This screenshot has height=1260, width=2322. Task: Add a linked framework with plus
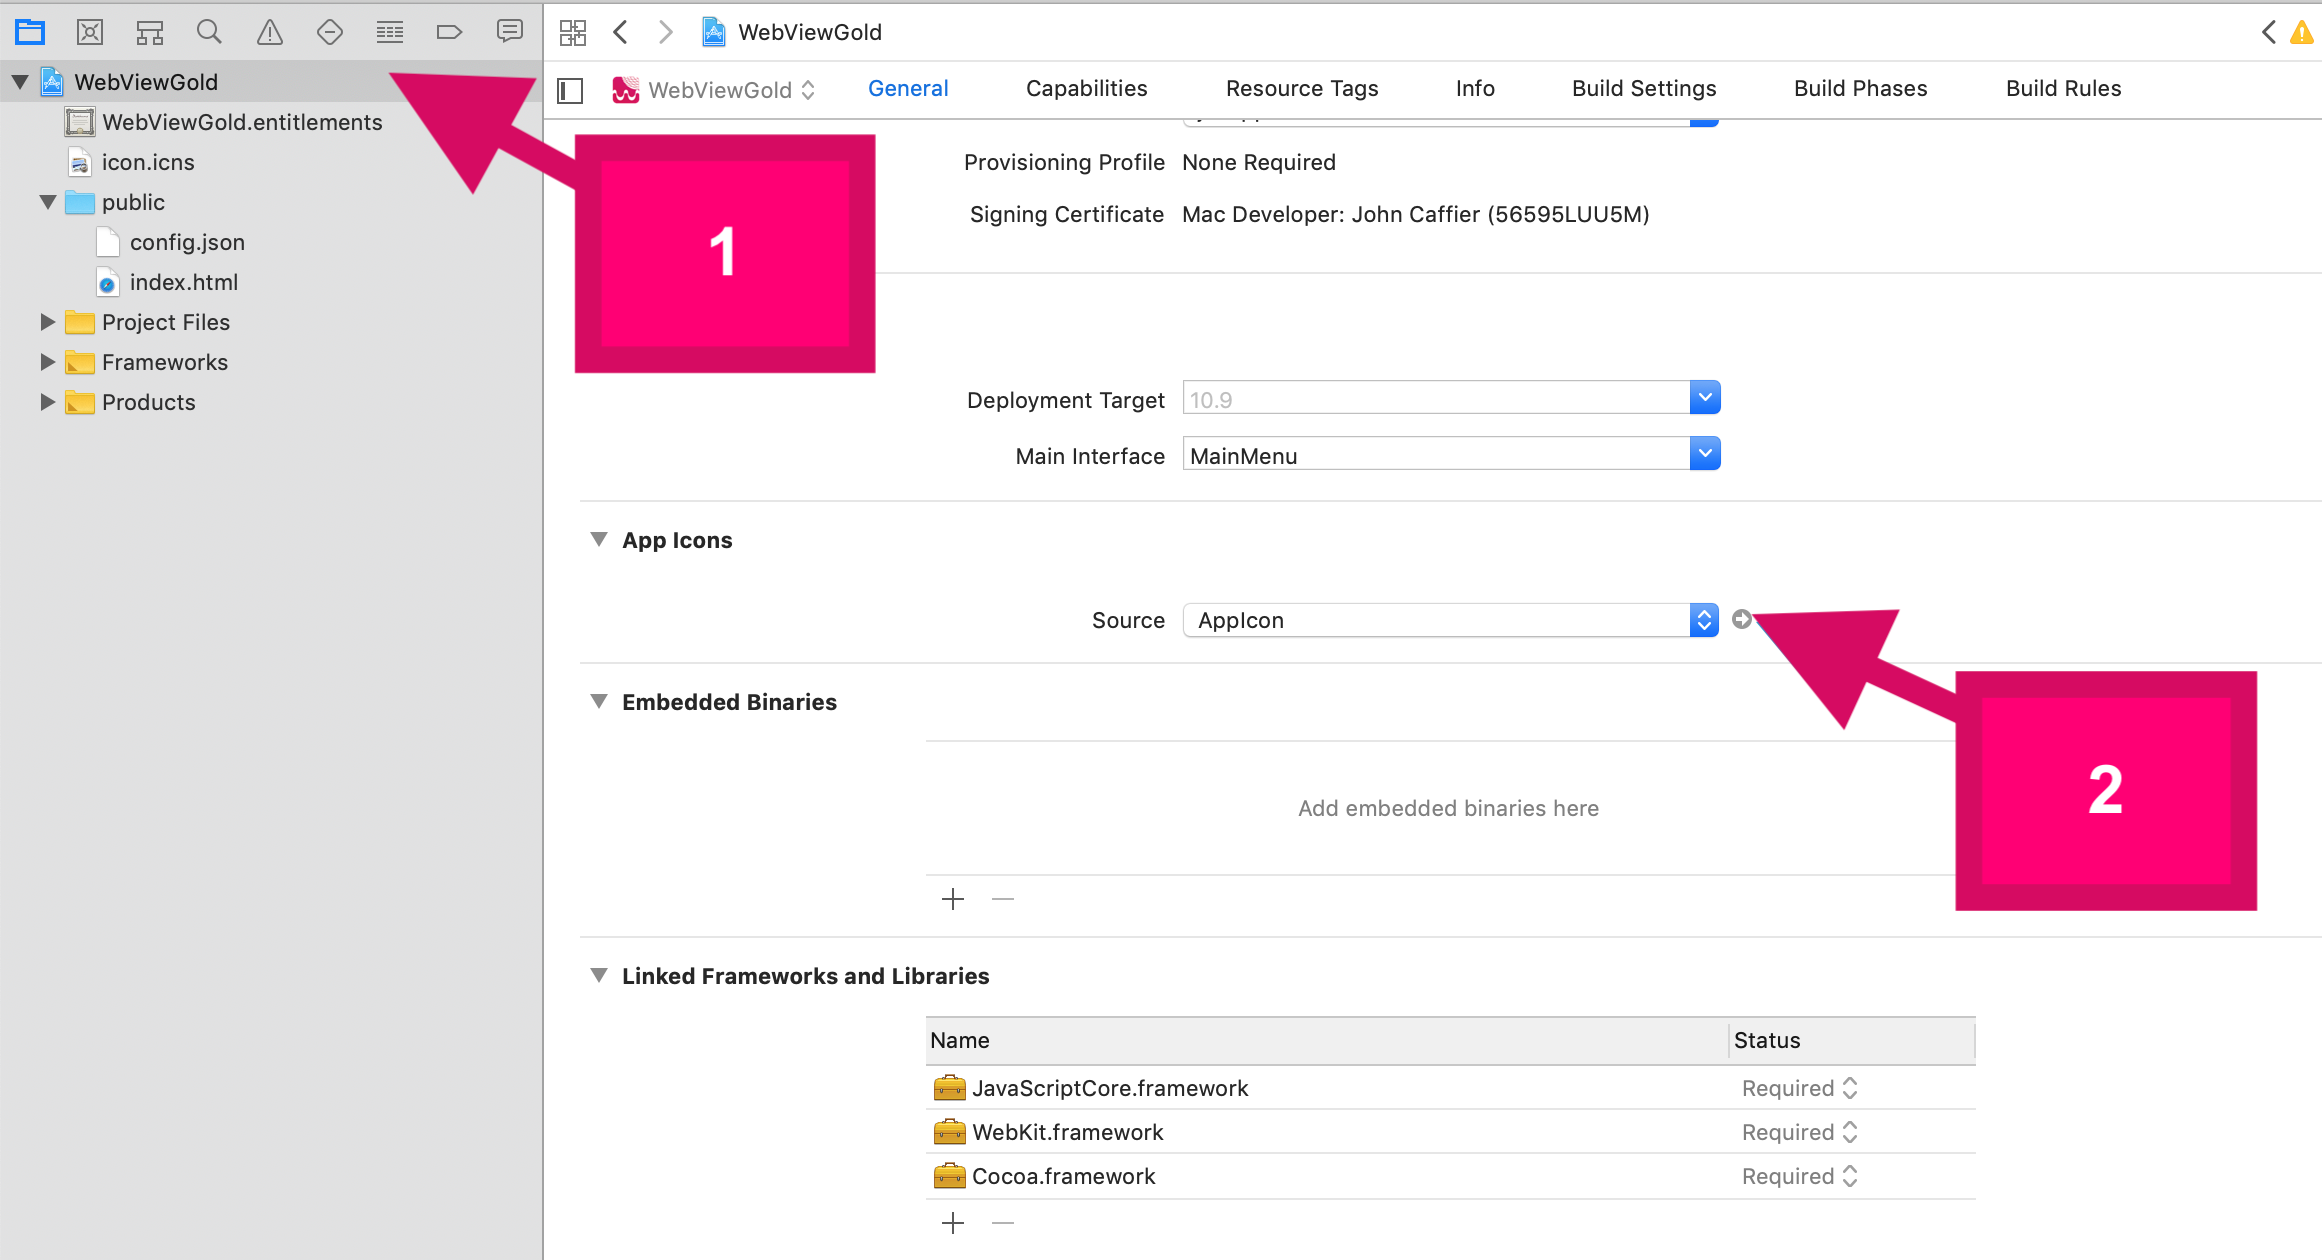[x=953, y=1223]
